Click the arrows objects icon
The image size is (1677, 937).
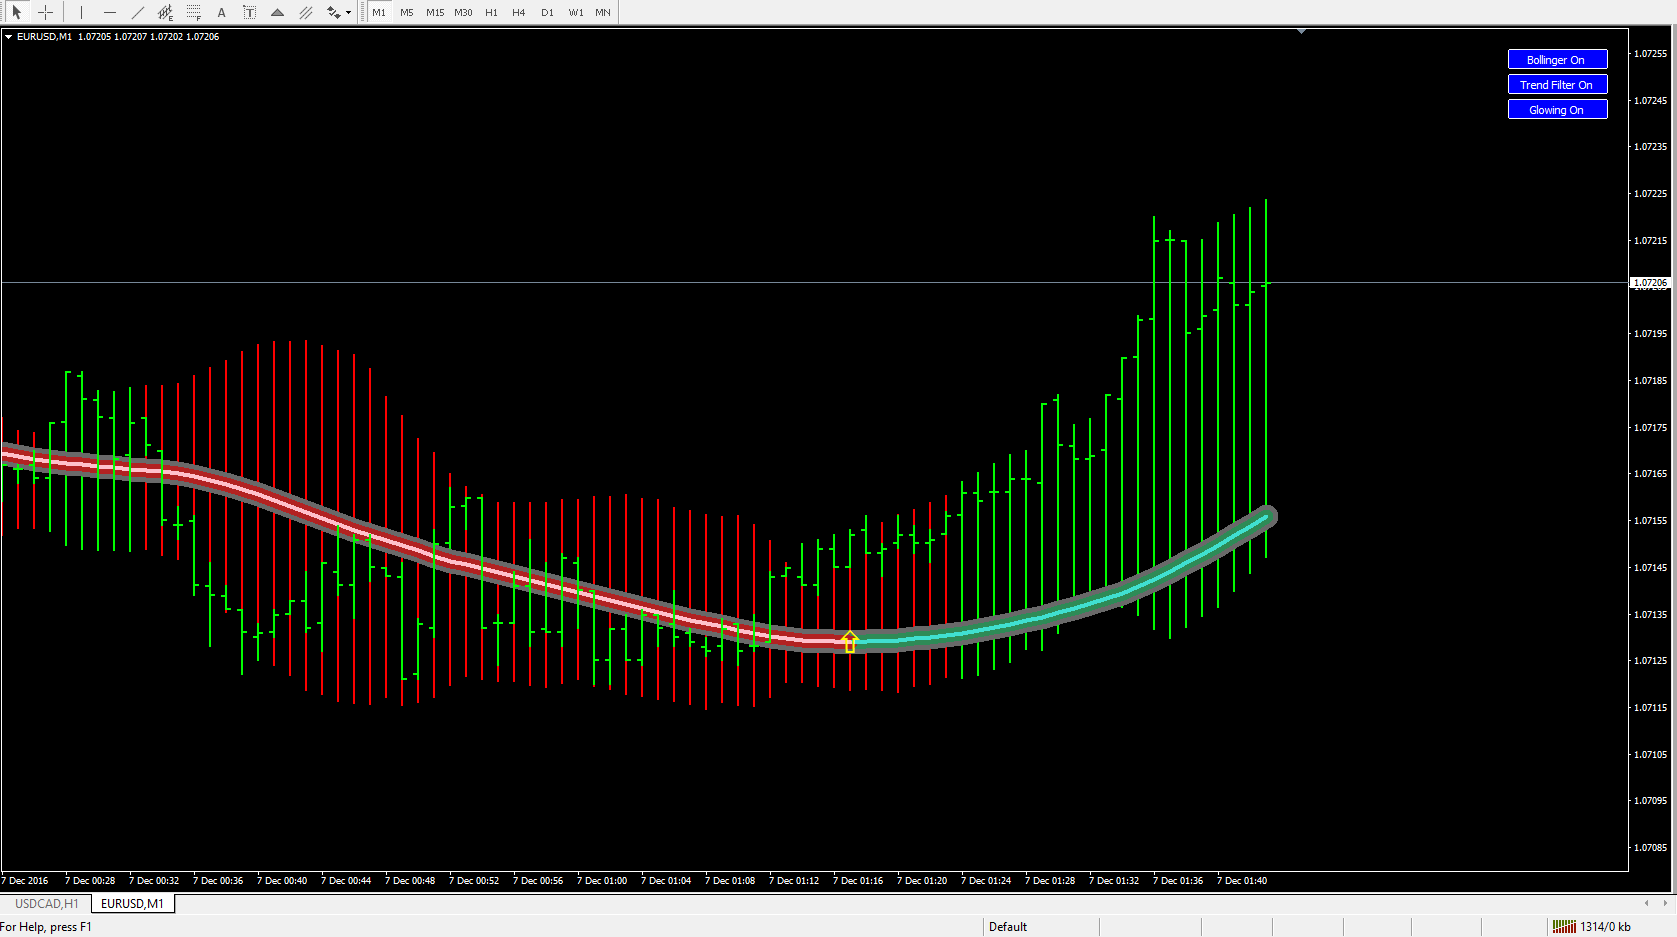[x=333, y=12]
